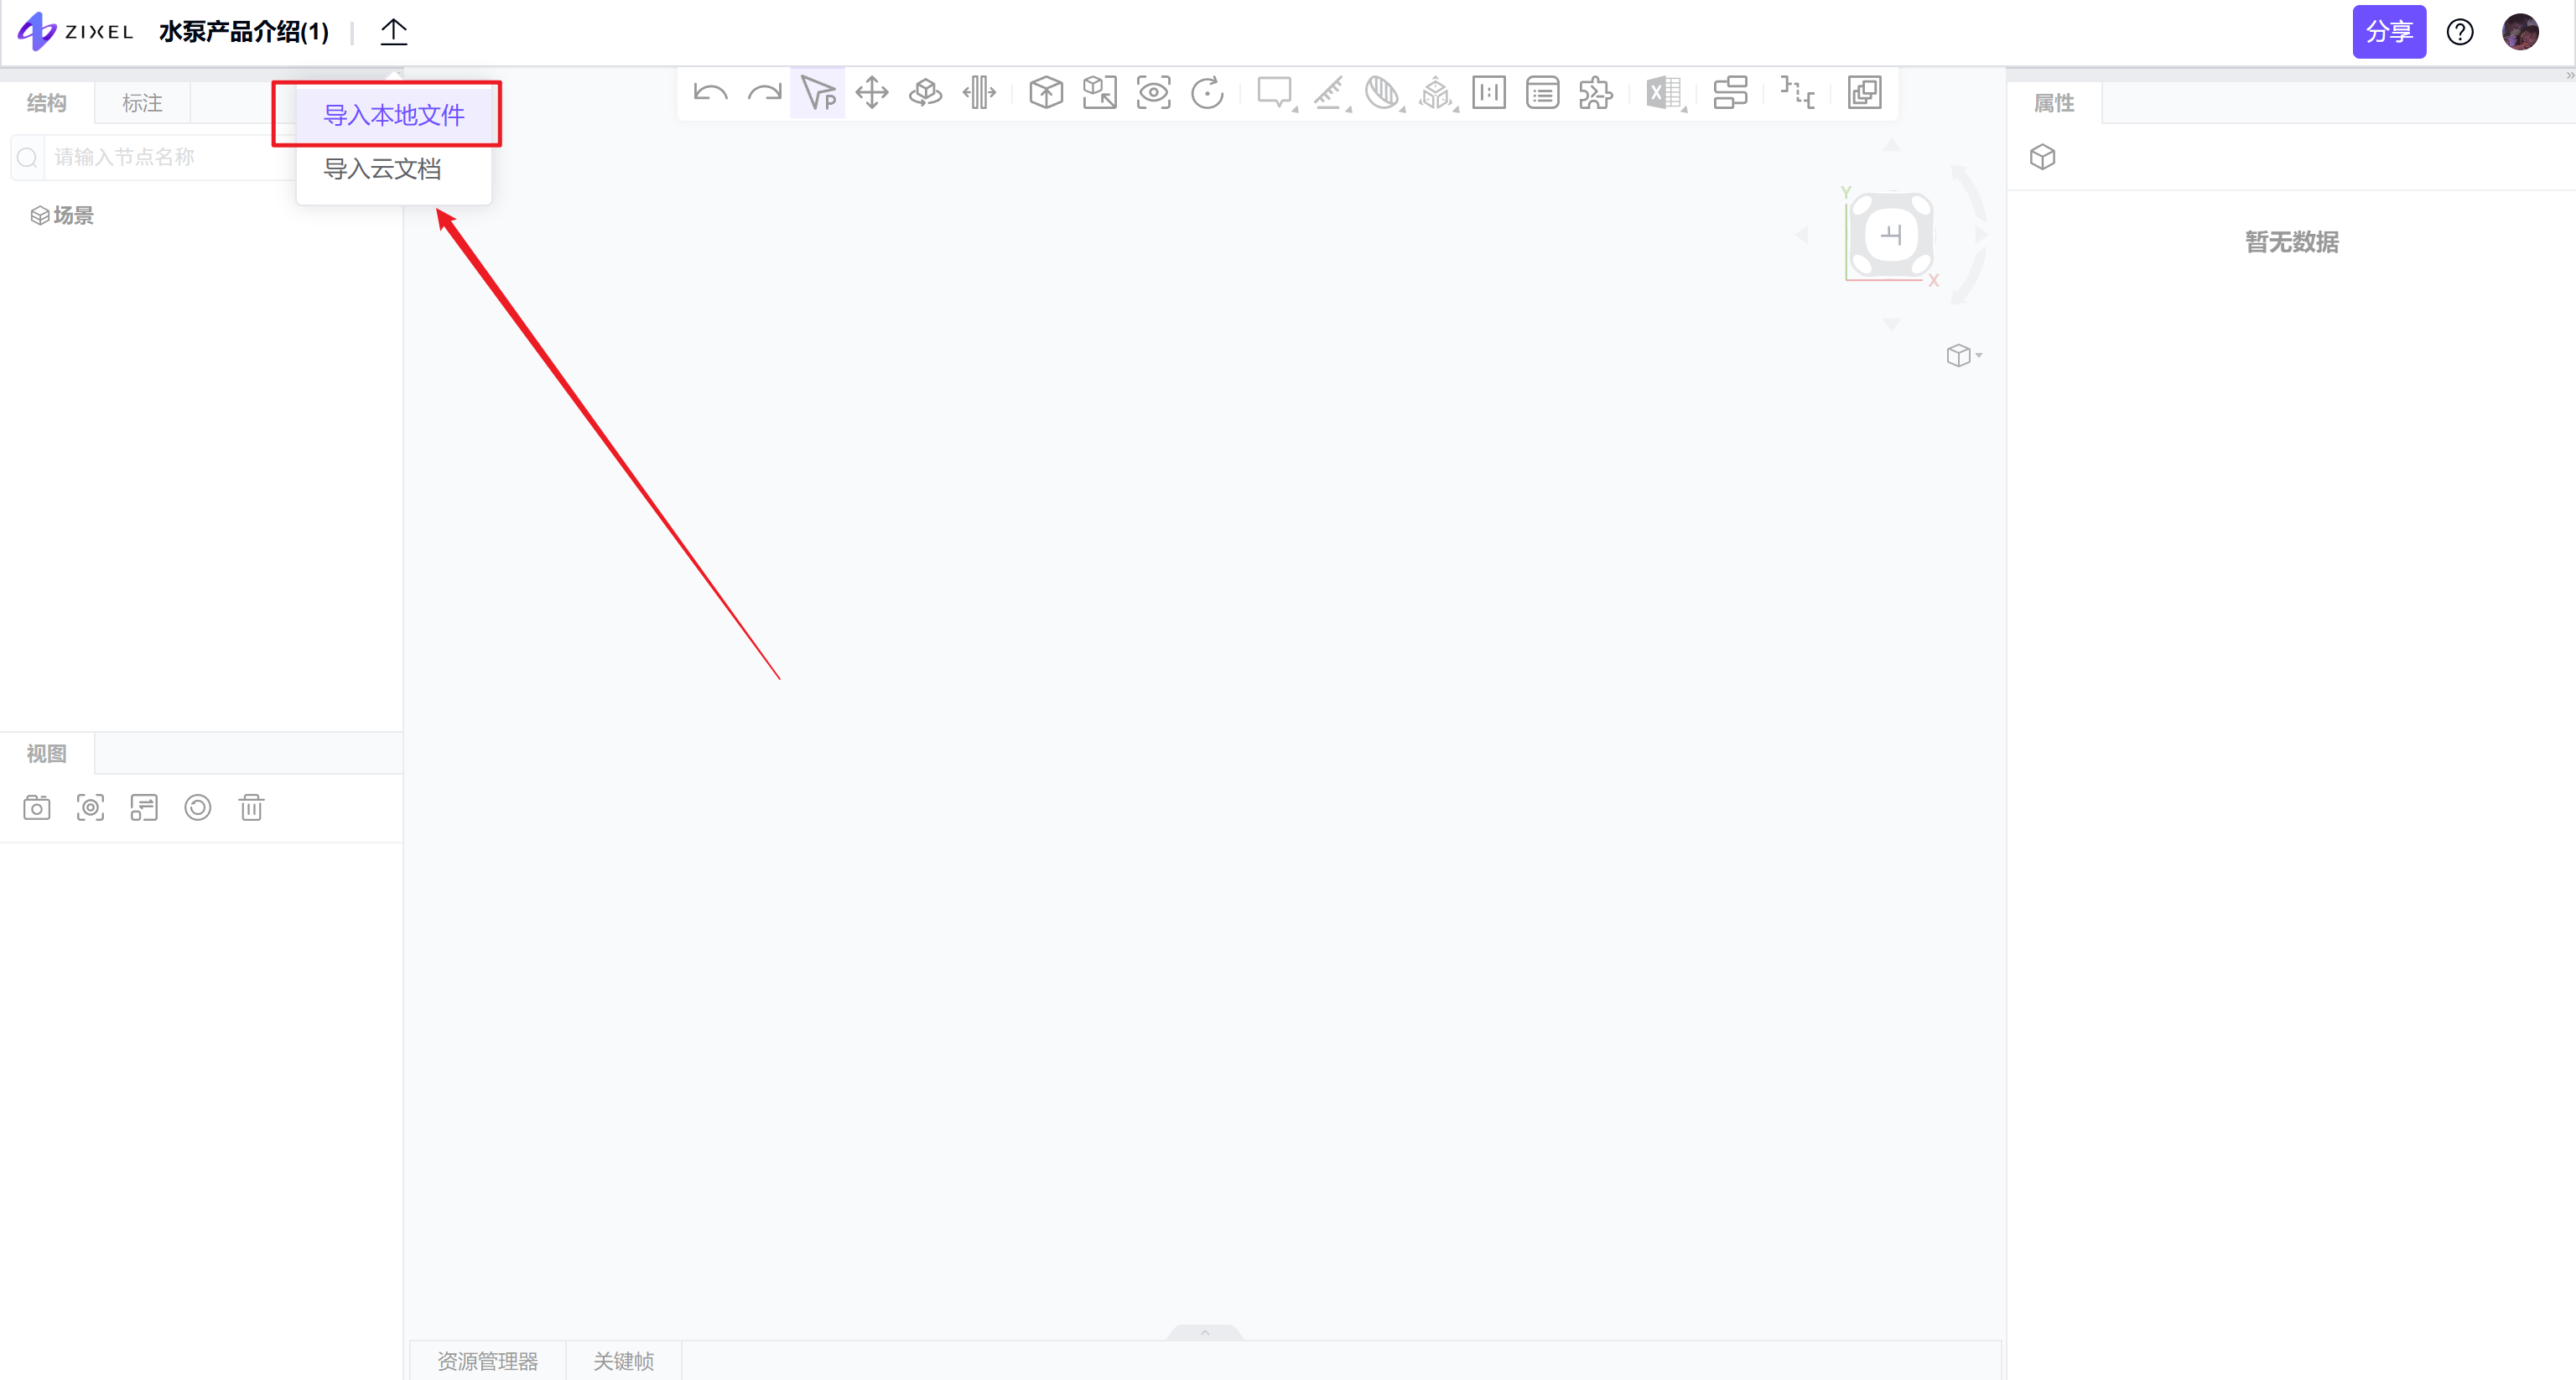Expand the bottom panel with the up chevron
The height and width of the screenshot is (1380, 2576).
coord(1205,1332)
